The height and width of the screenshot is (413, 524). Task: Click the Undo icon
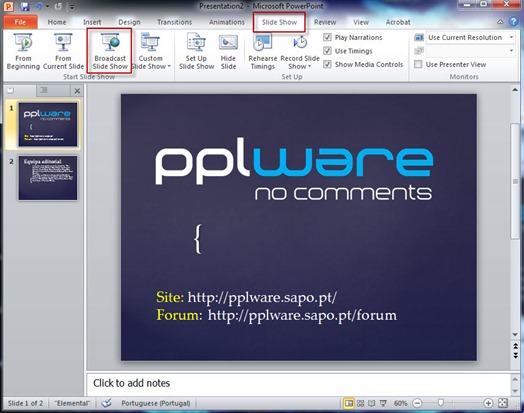pyautogui.click(x=39, y=6)
